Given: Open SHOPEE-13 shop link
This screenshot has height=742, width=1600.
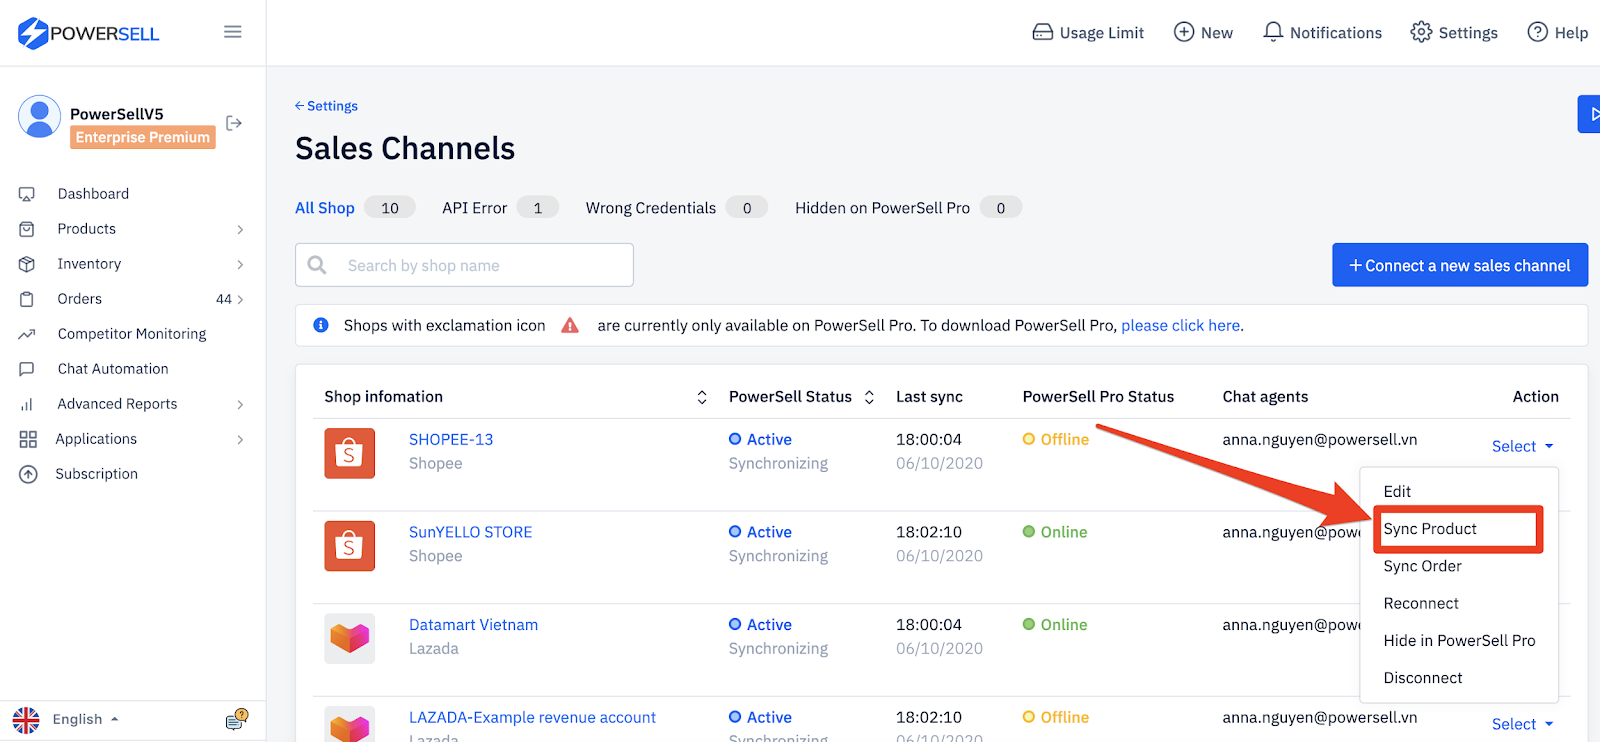Looking at the screenshot, I should [x=451, y=439].
